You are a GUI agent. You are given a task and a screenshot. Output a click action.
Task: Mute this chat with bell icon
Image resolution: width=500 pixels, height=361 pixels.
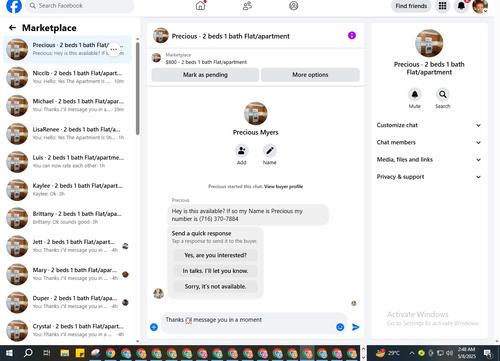click(x=415, y=95)
